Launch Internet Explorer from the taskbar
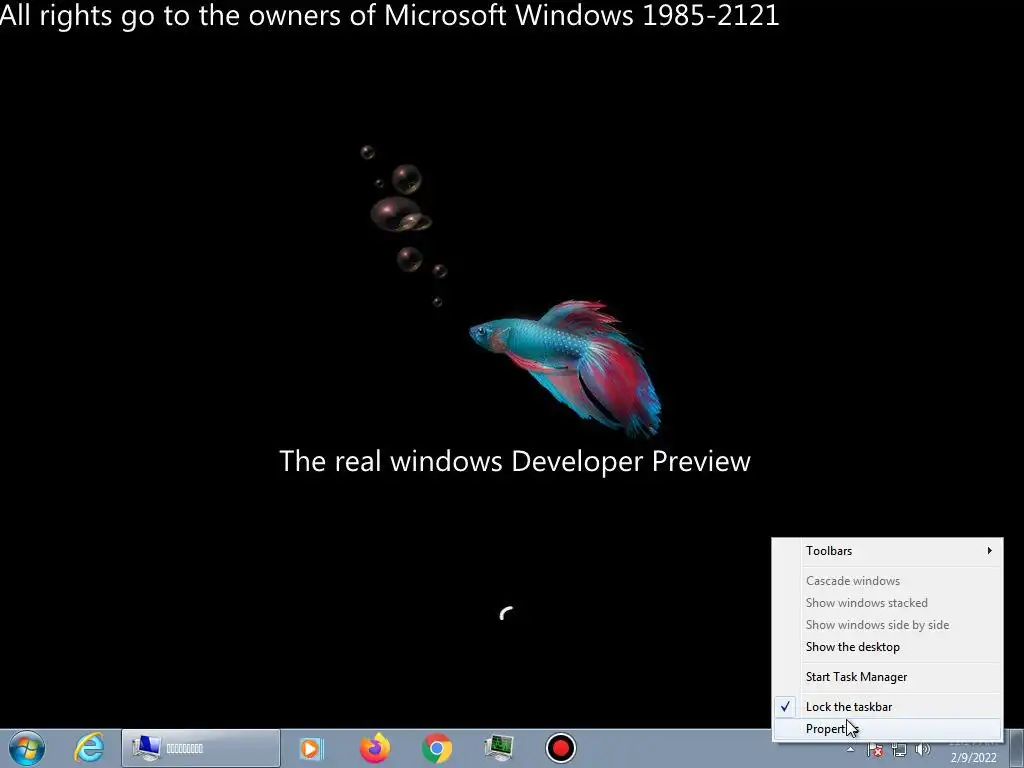 (89, 748)
